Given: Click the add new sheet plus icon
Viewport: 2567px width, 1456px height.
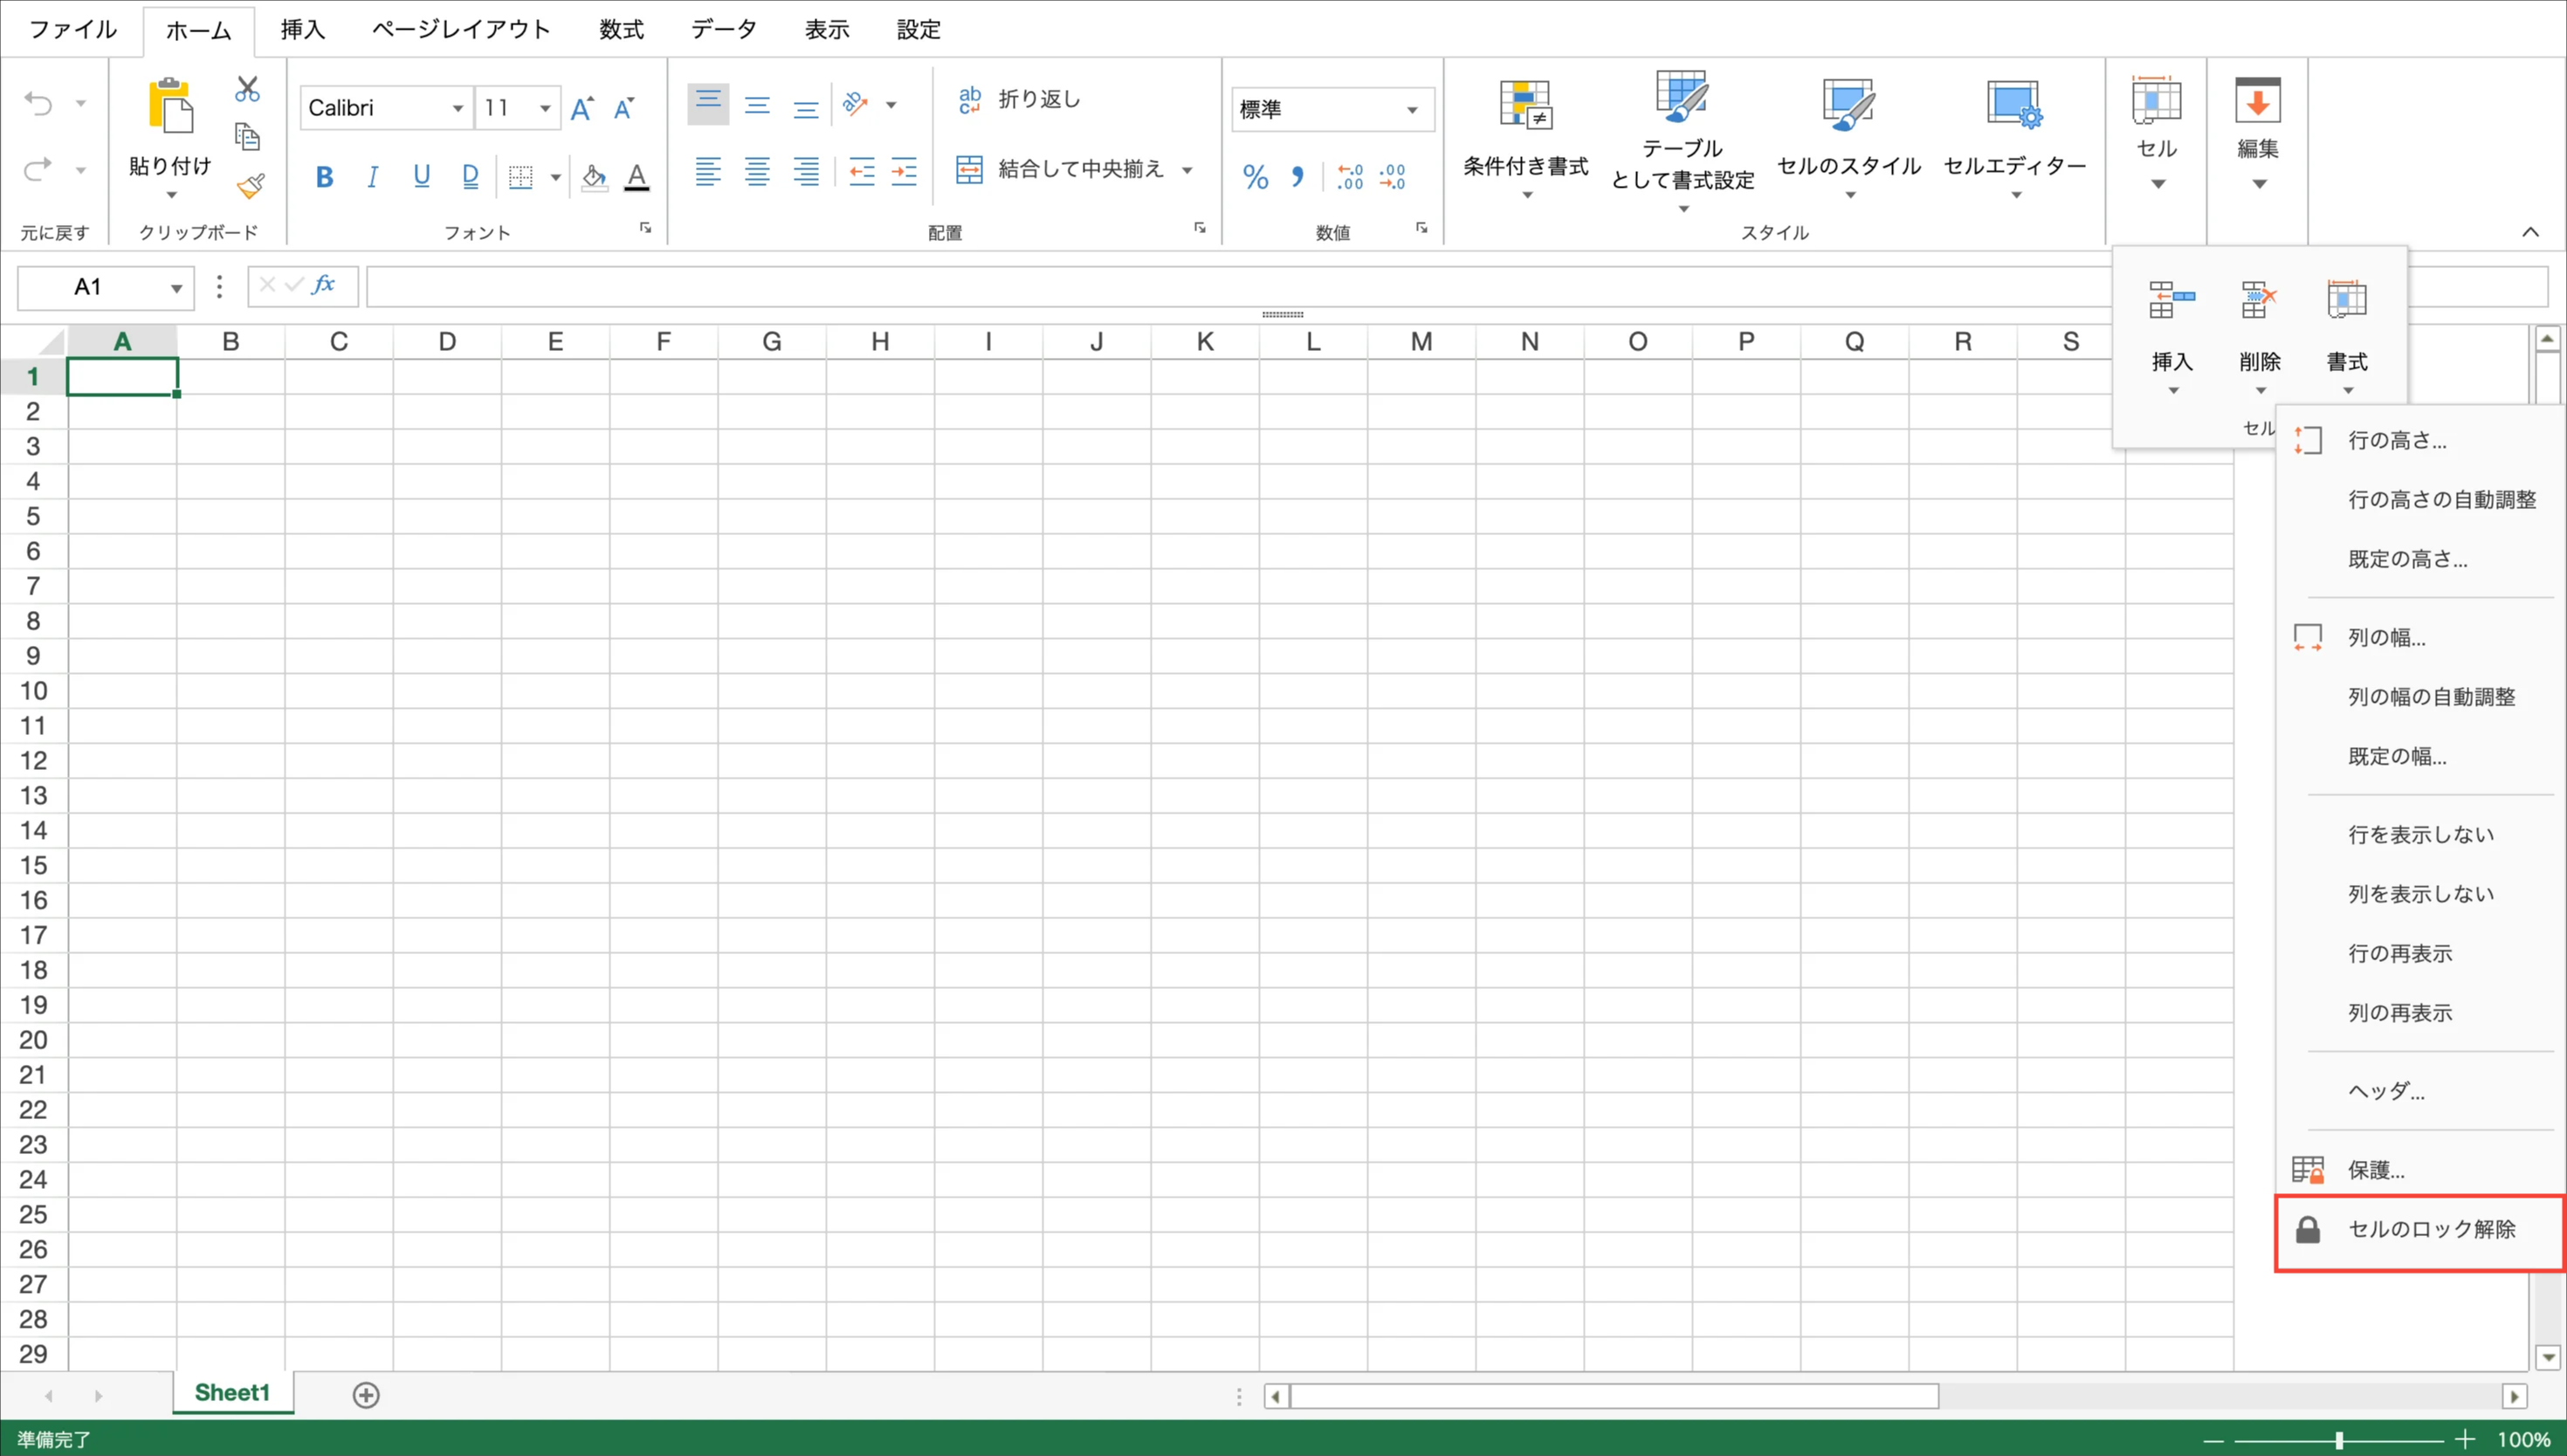Looking at the screenshot, I should tap(366, 1394).
